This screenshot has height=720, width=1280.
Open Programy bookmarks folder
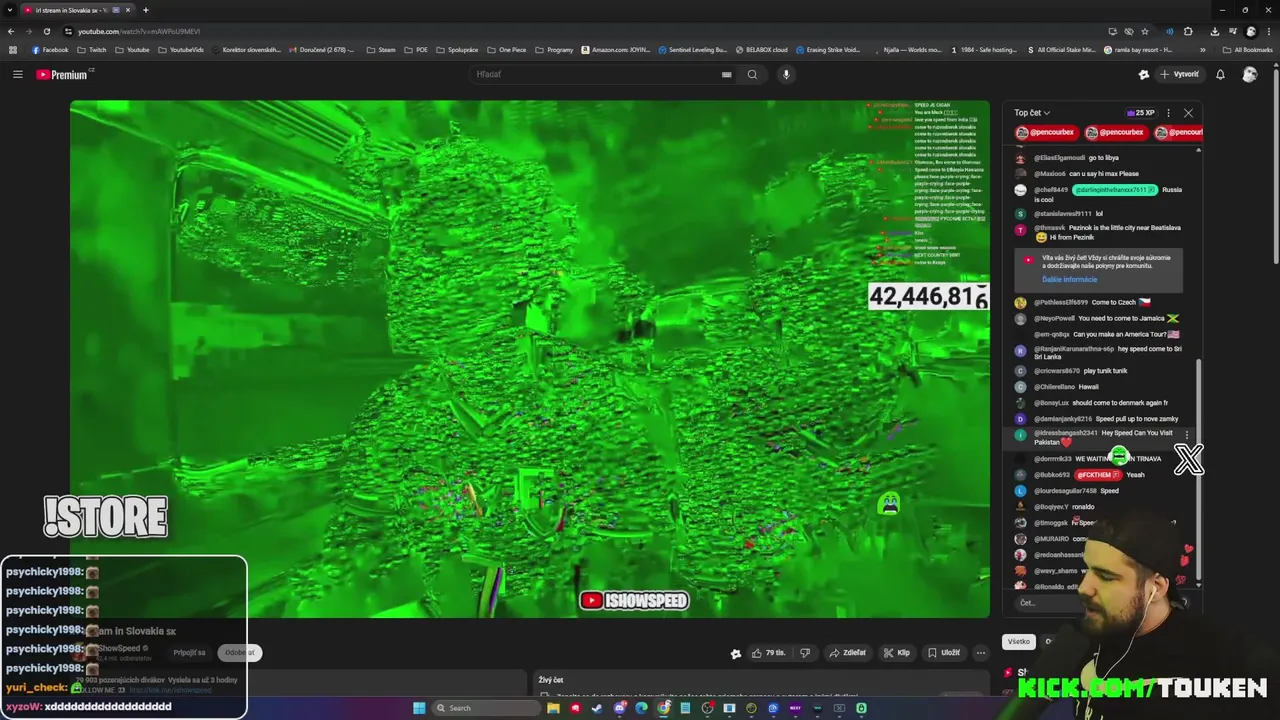(x=554, y=50)
